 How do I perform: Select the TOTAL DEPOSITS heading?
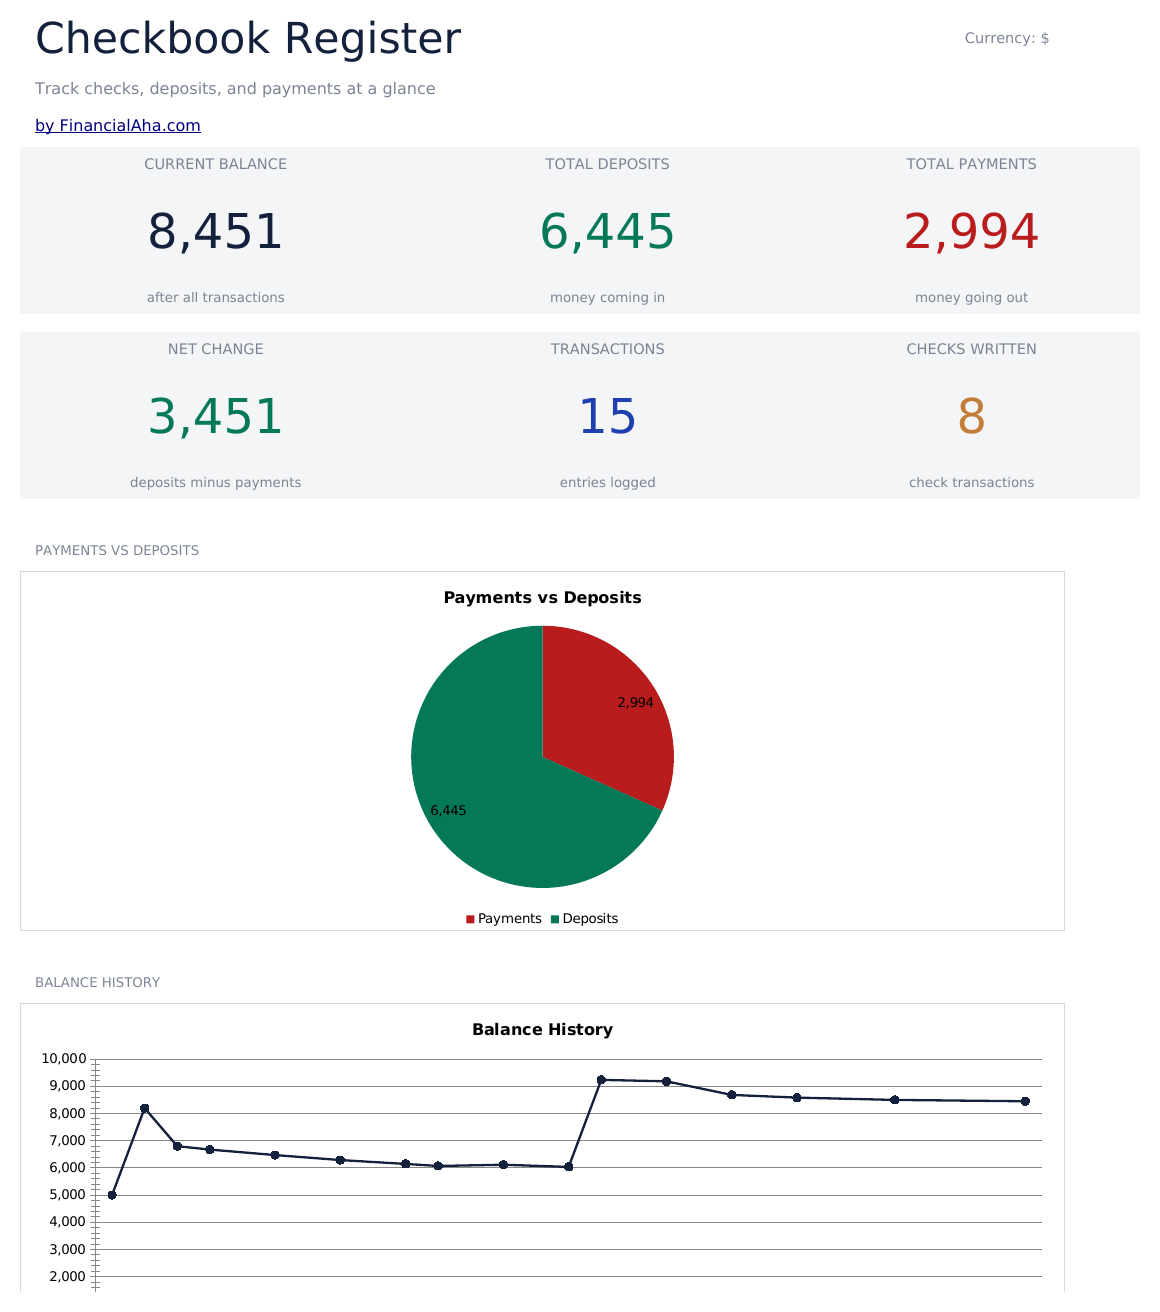coord(607,164)
